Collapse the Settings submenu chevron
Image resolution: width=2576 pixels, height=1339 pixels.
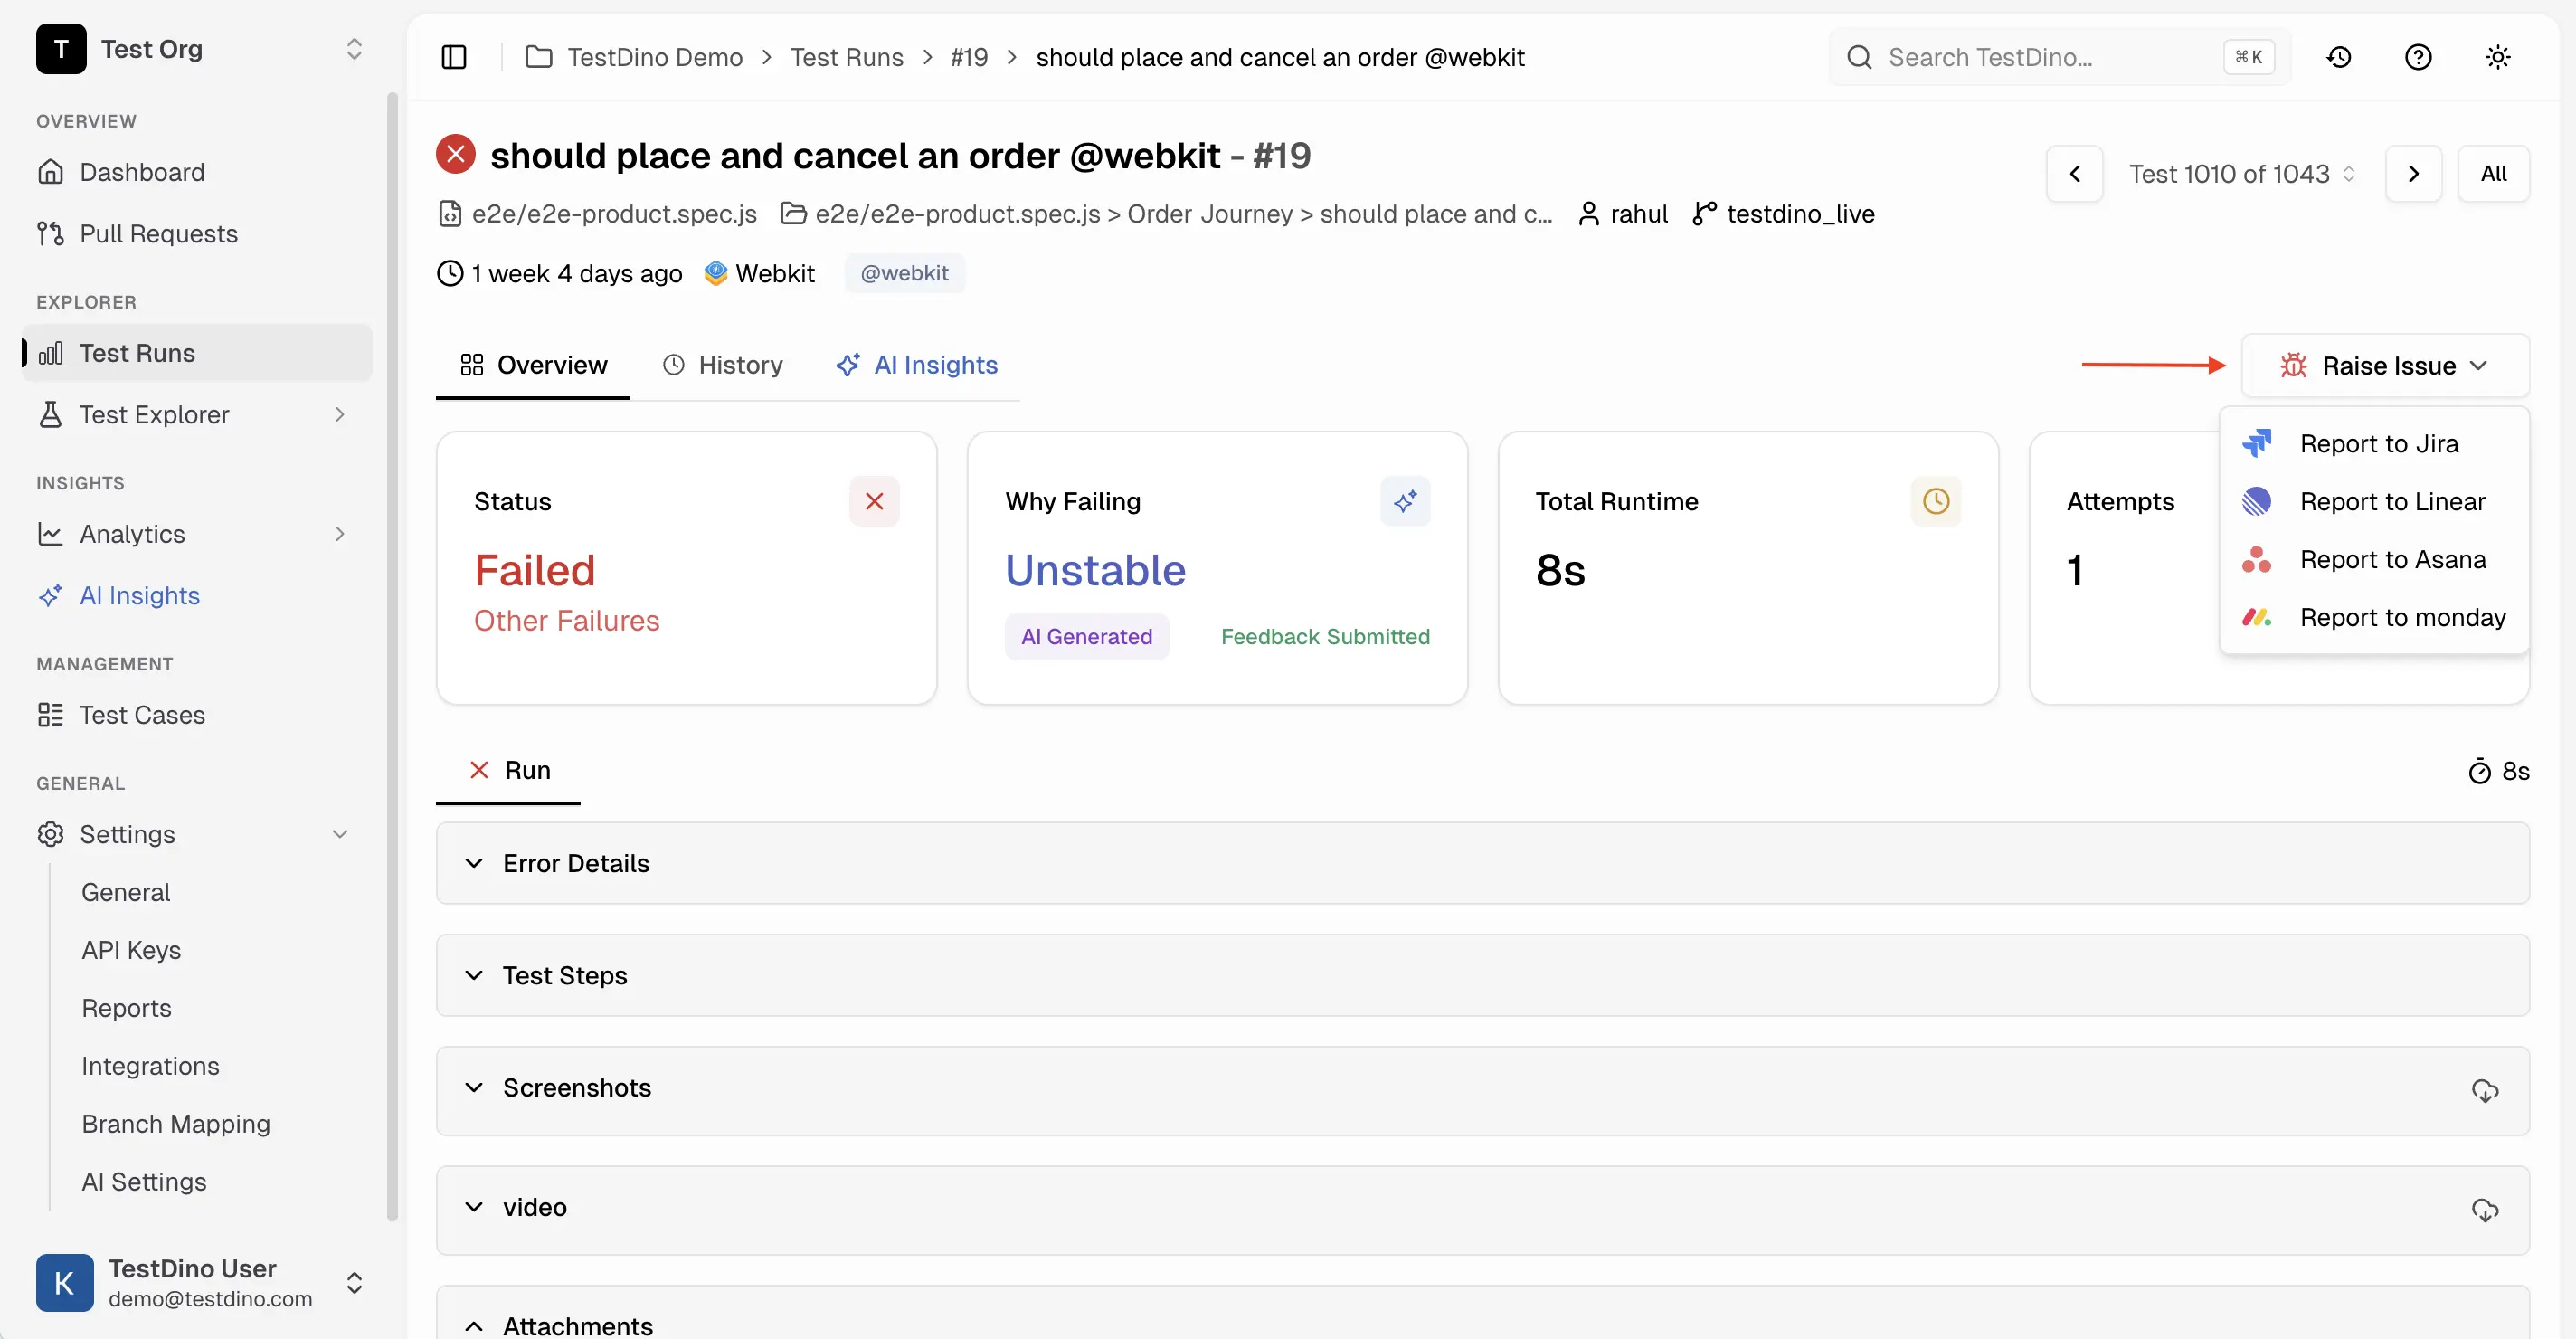coord(341,834)
